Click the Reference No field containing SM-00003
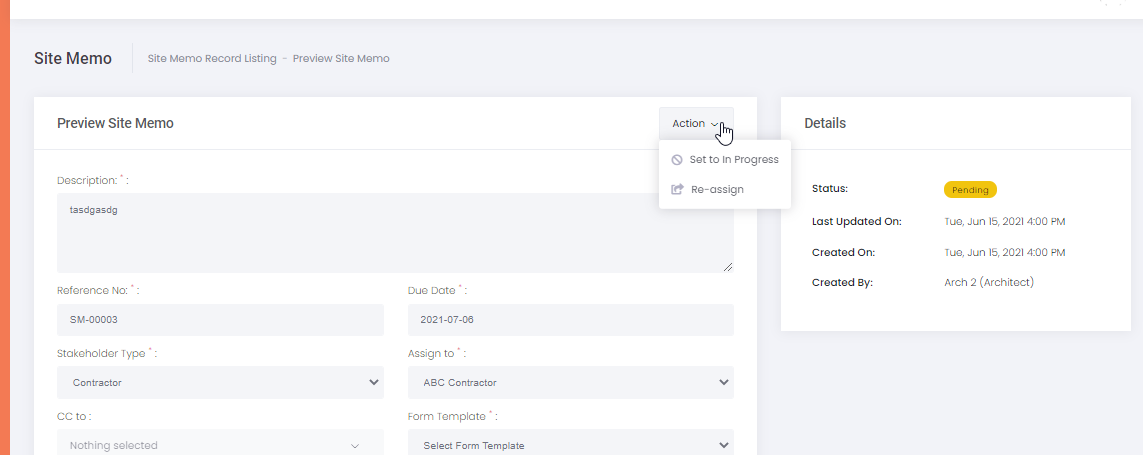Viewport: 1143px width, 455px height. [x=220, y=320]
